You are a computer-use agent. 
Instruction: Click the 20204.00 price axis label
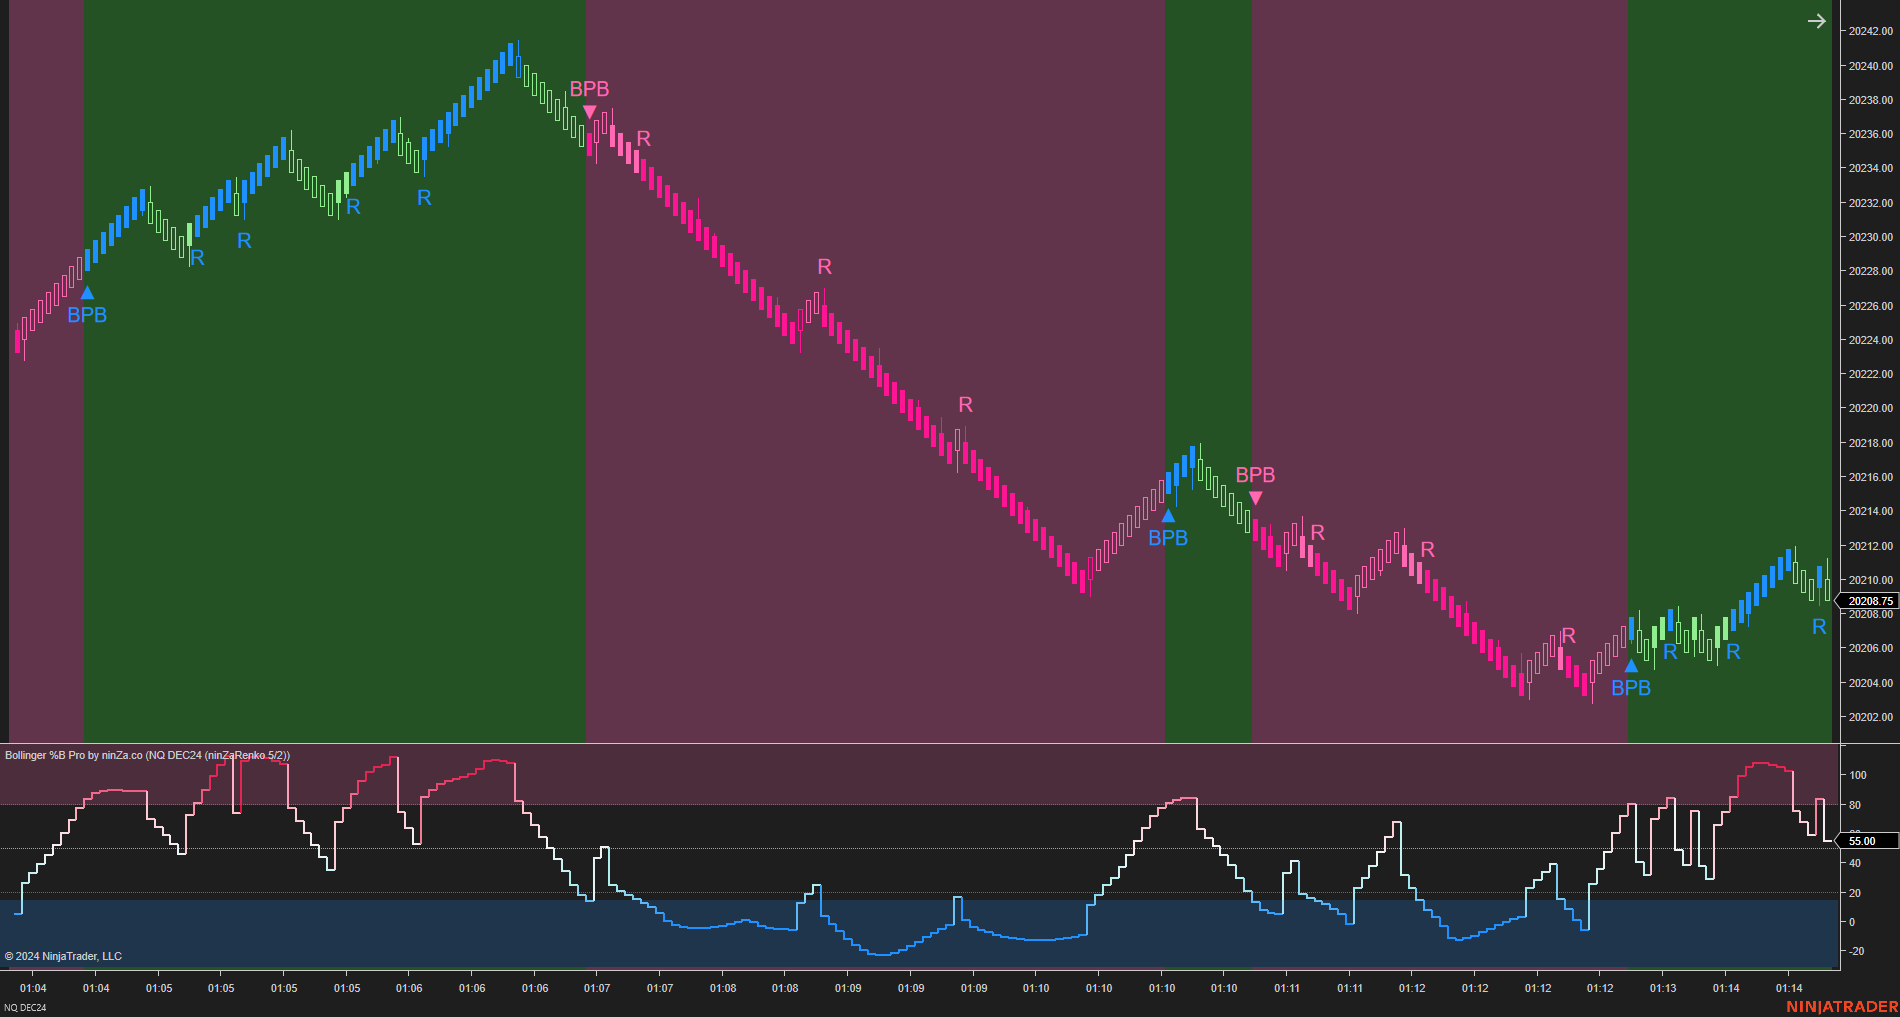(1870, 683)
